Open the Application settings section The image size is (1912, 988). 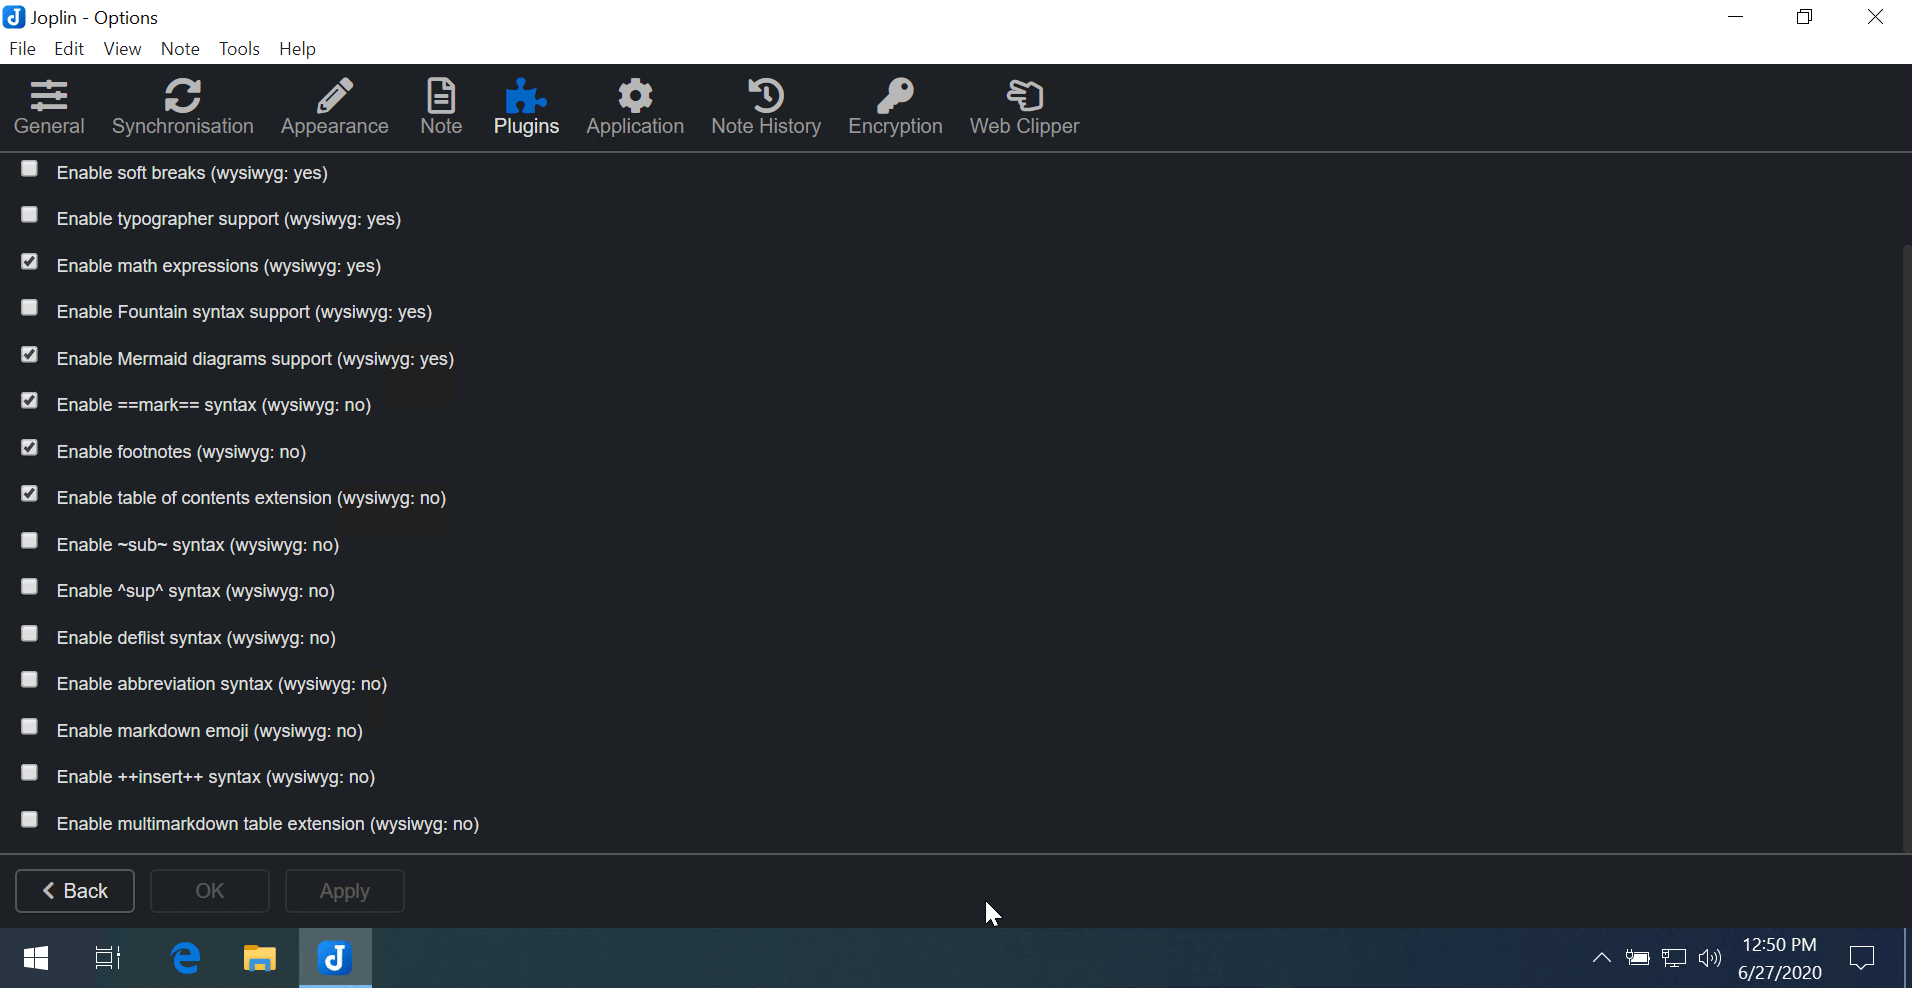[x=635, y=106]
